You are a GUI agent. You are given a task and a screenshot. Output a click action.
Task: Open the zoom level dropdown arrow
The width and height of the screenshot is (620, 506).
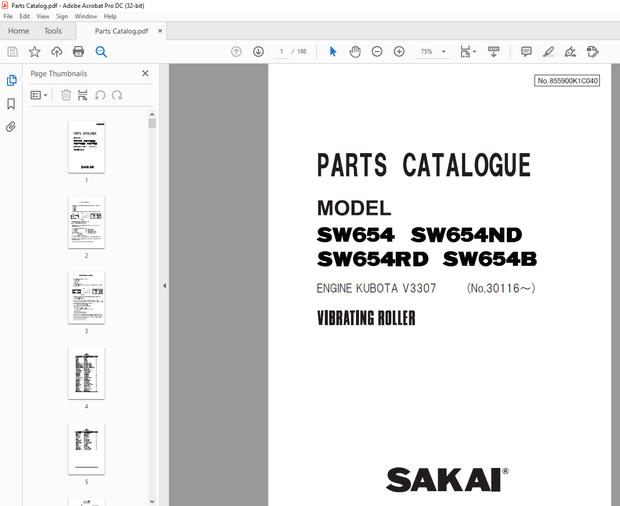pyautogui.click(x=444, y=52)
